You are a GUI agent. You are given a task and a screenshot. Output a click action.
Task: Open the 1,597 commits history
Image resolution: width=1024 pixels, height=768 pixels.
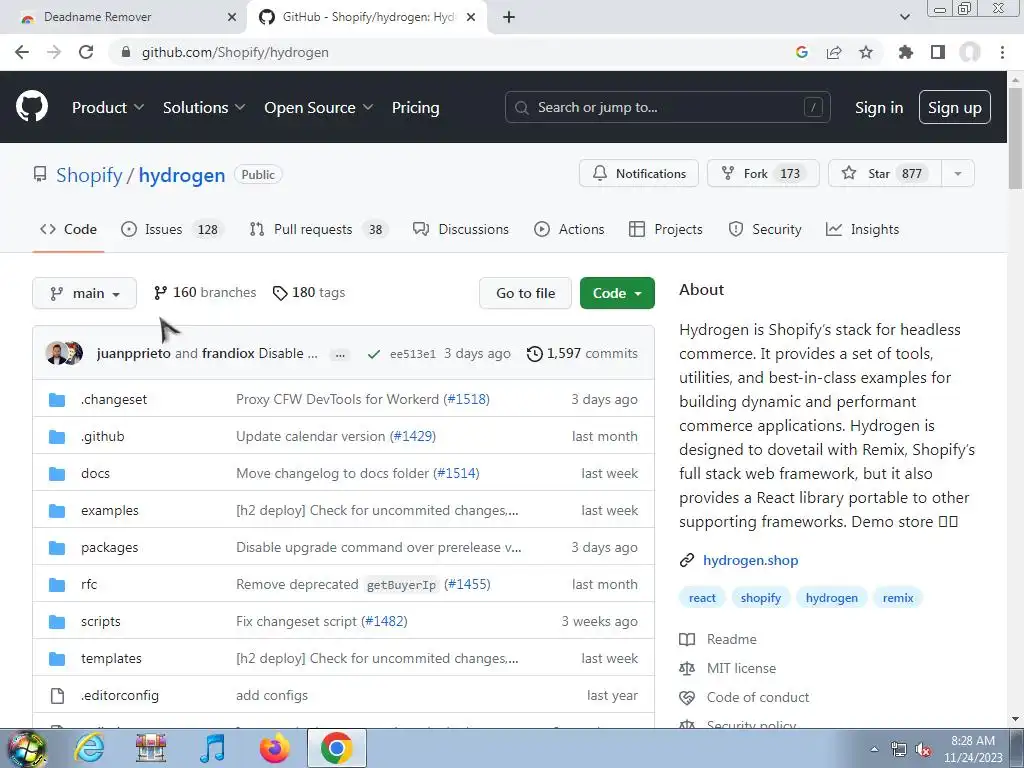(583, 353)
